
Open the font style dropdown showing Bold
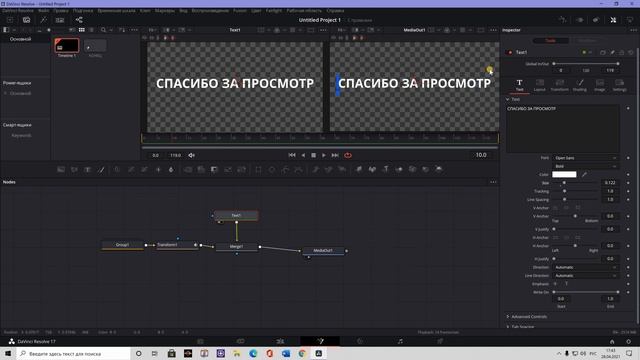tap(585, 166)
